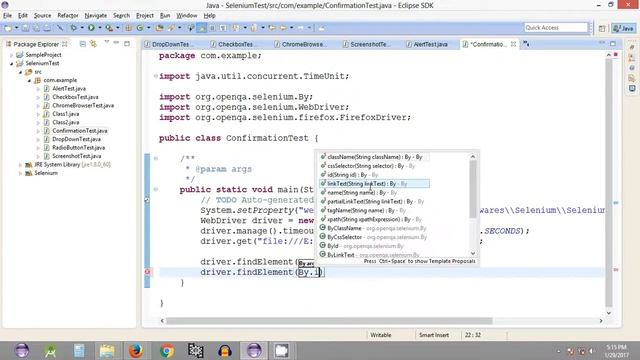The width and height of the screenshot is (640, 360).
Task: Click the Forward navigation arrow icon
Action: 301,28
